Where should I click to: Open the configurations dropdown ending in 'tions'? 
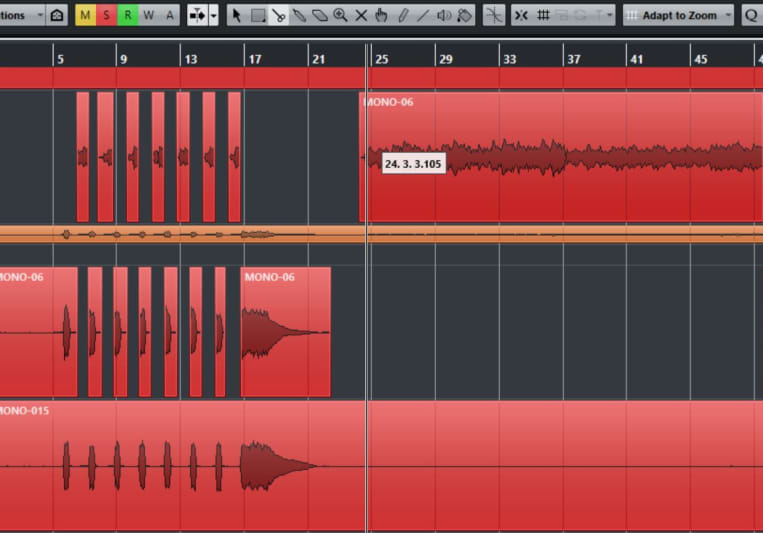(22, 15)
